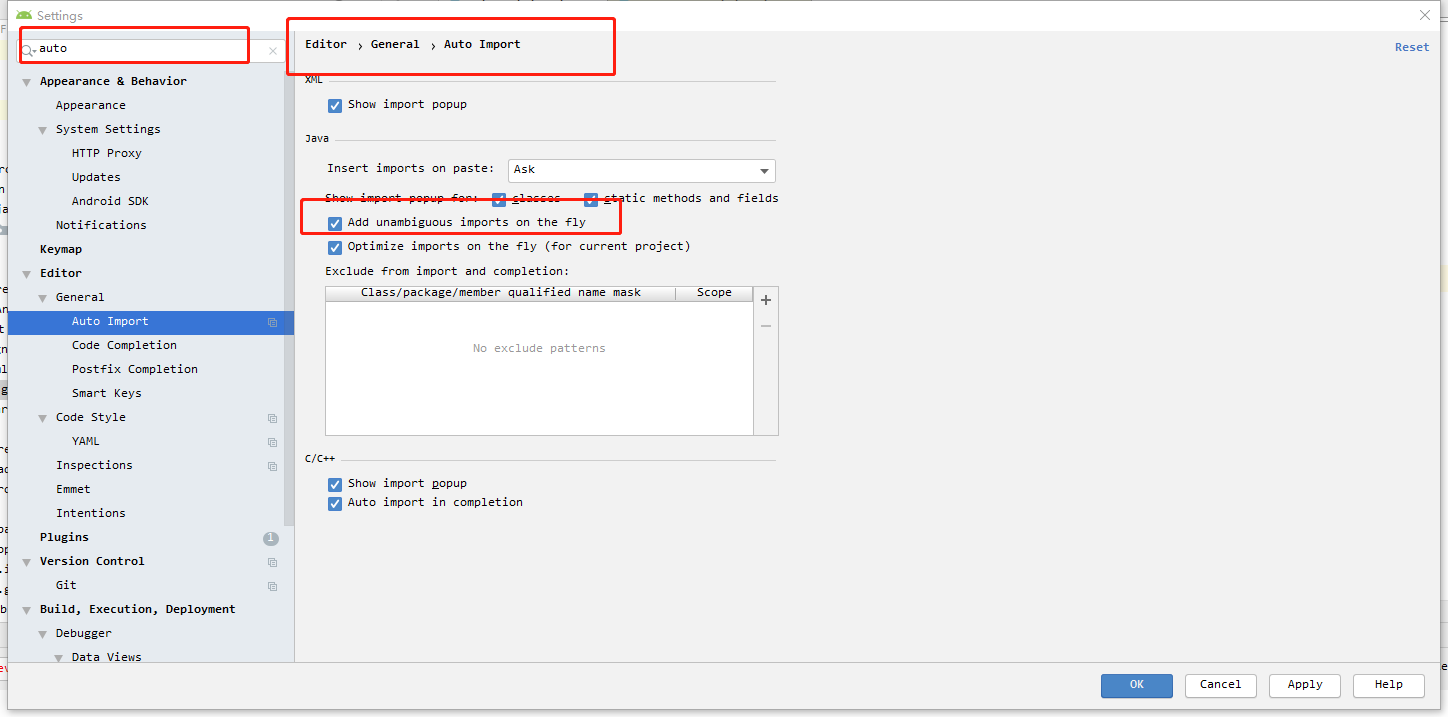
Task: Collapse Appearance & Behavior tree section
Action: tap(27, 82)
